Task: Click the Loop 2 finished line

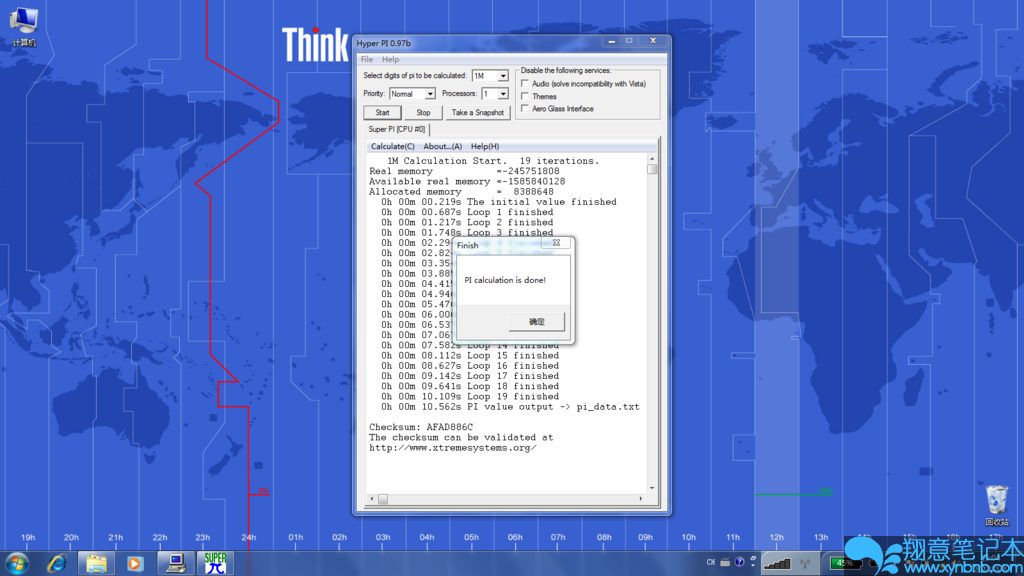Action: coord(468,223)
